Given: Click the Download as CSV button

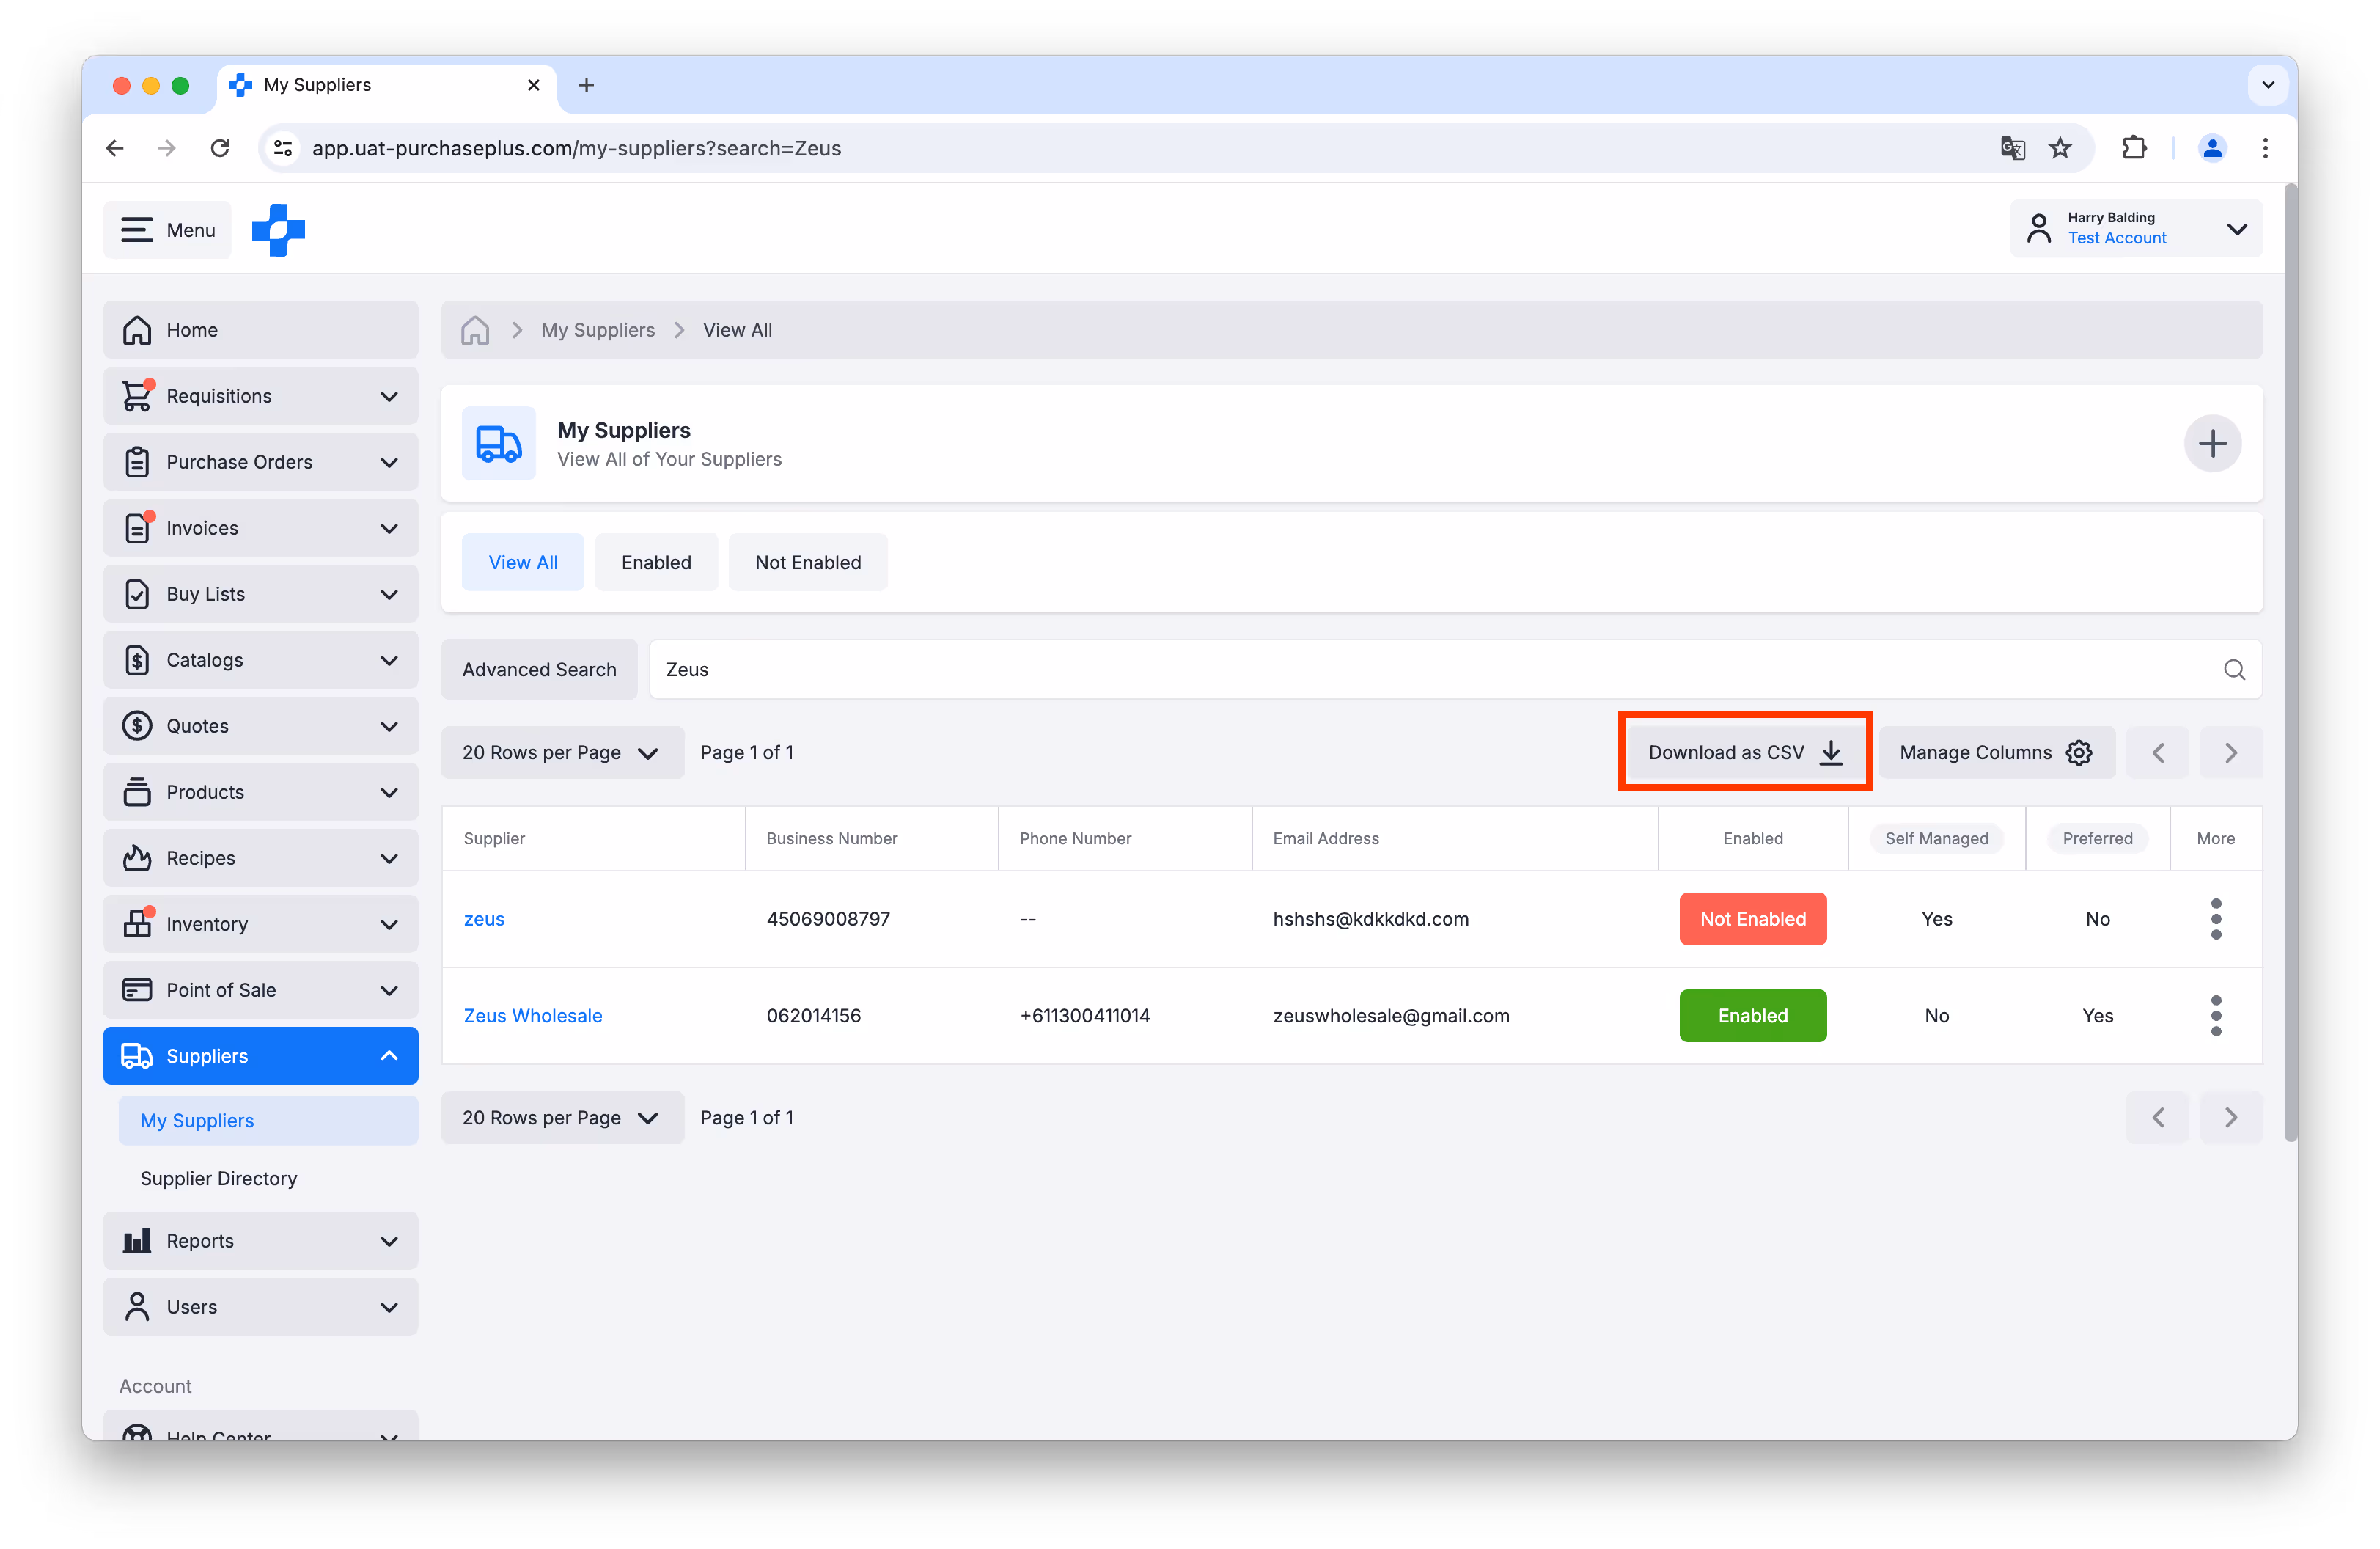Looking at the screenshot, I should coord(1744,752).
